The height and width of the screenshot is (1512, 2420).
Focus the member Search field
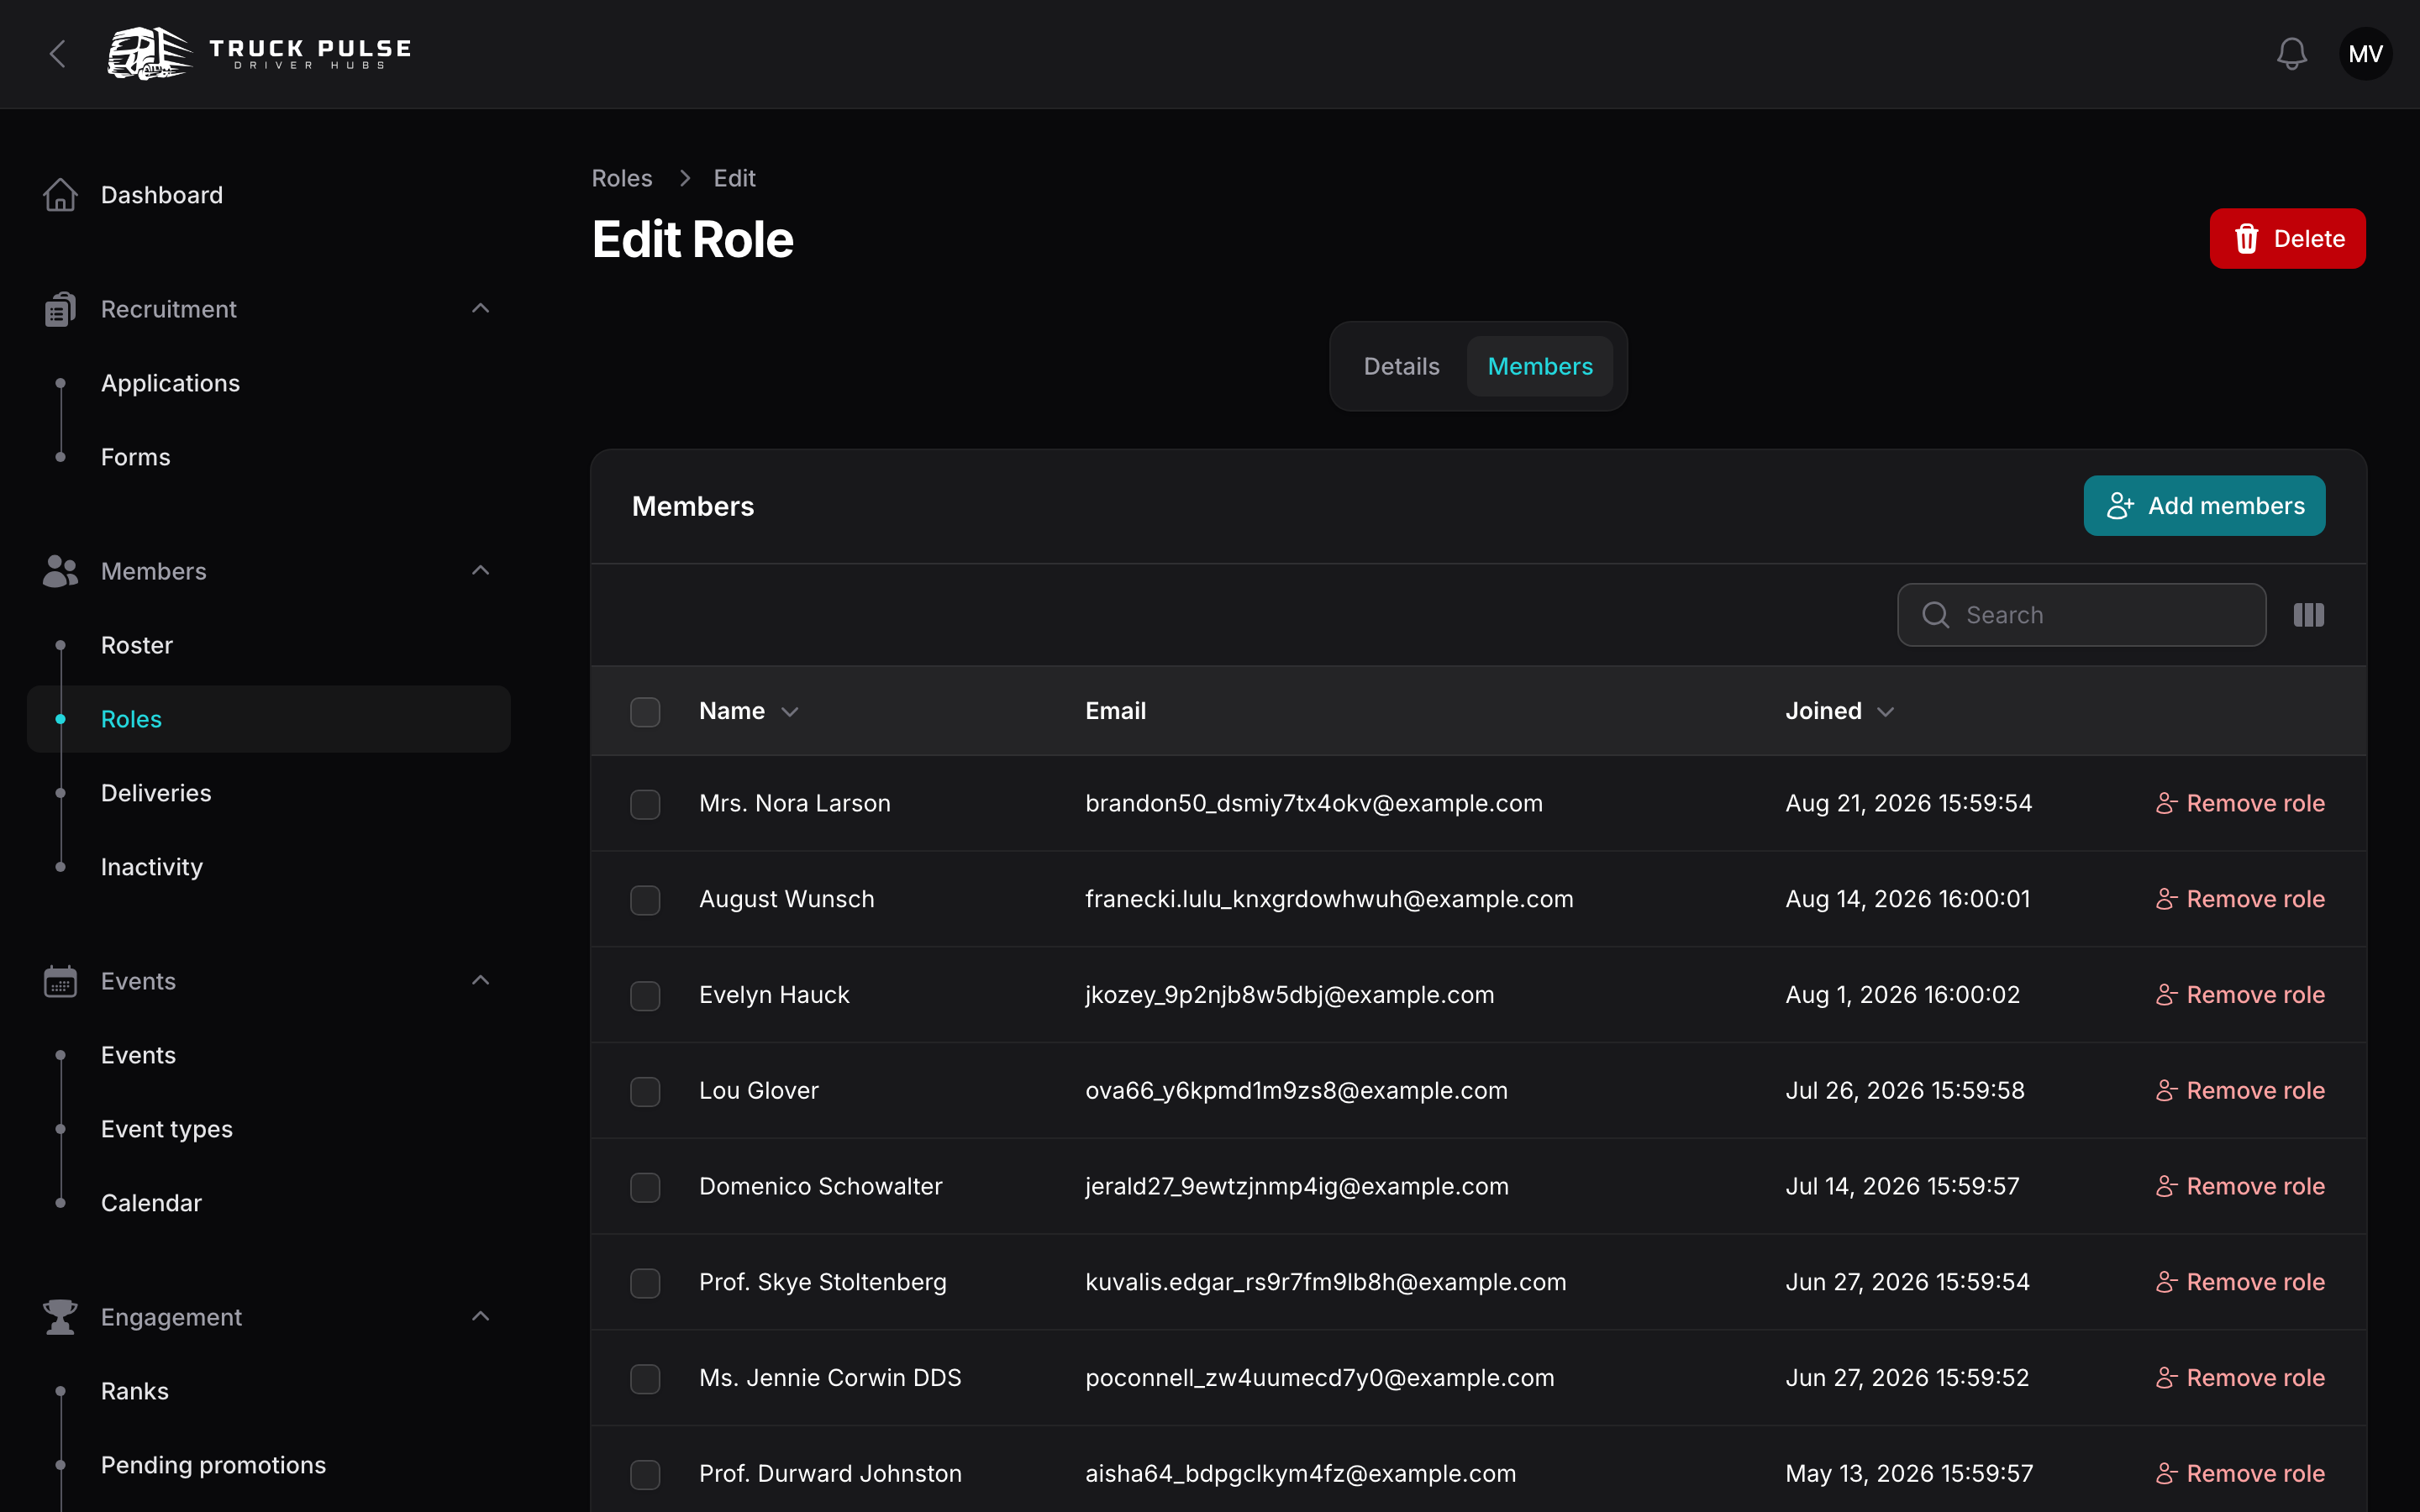[2081, 615]
